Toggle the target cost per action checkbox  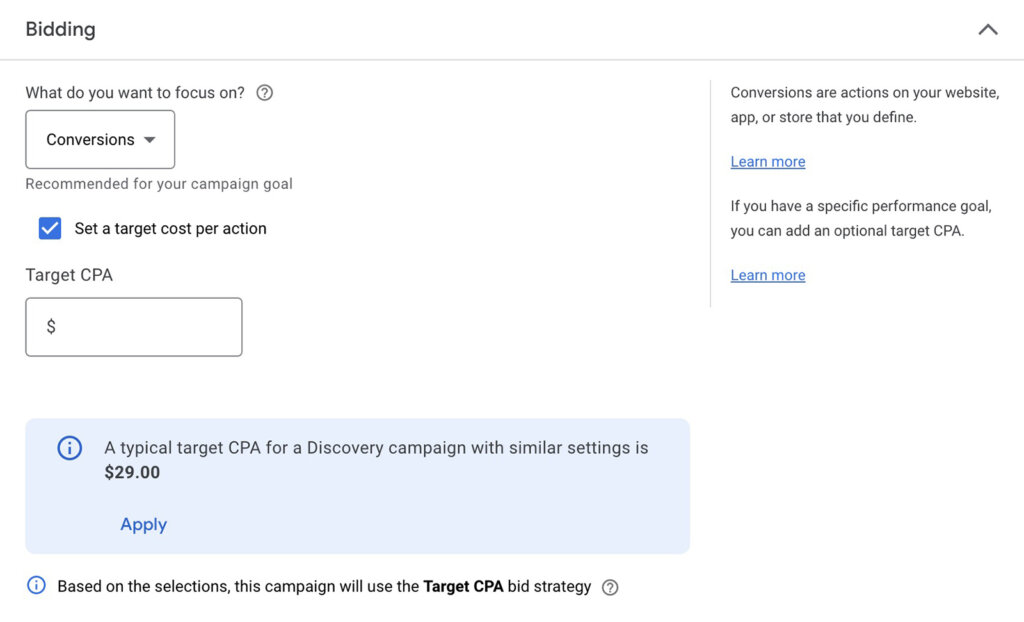[49, 228]
